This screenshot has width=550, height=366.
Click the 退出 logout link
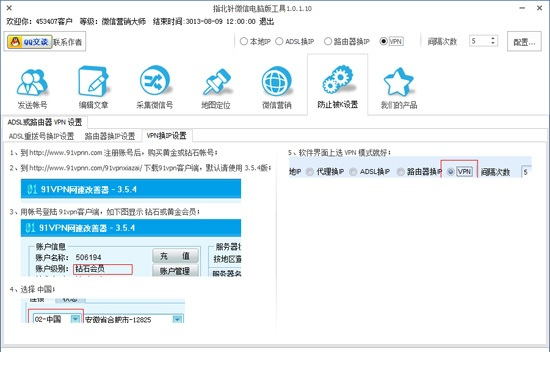266,22
